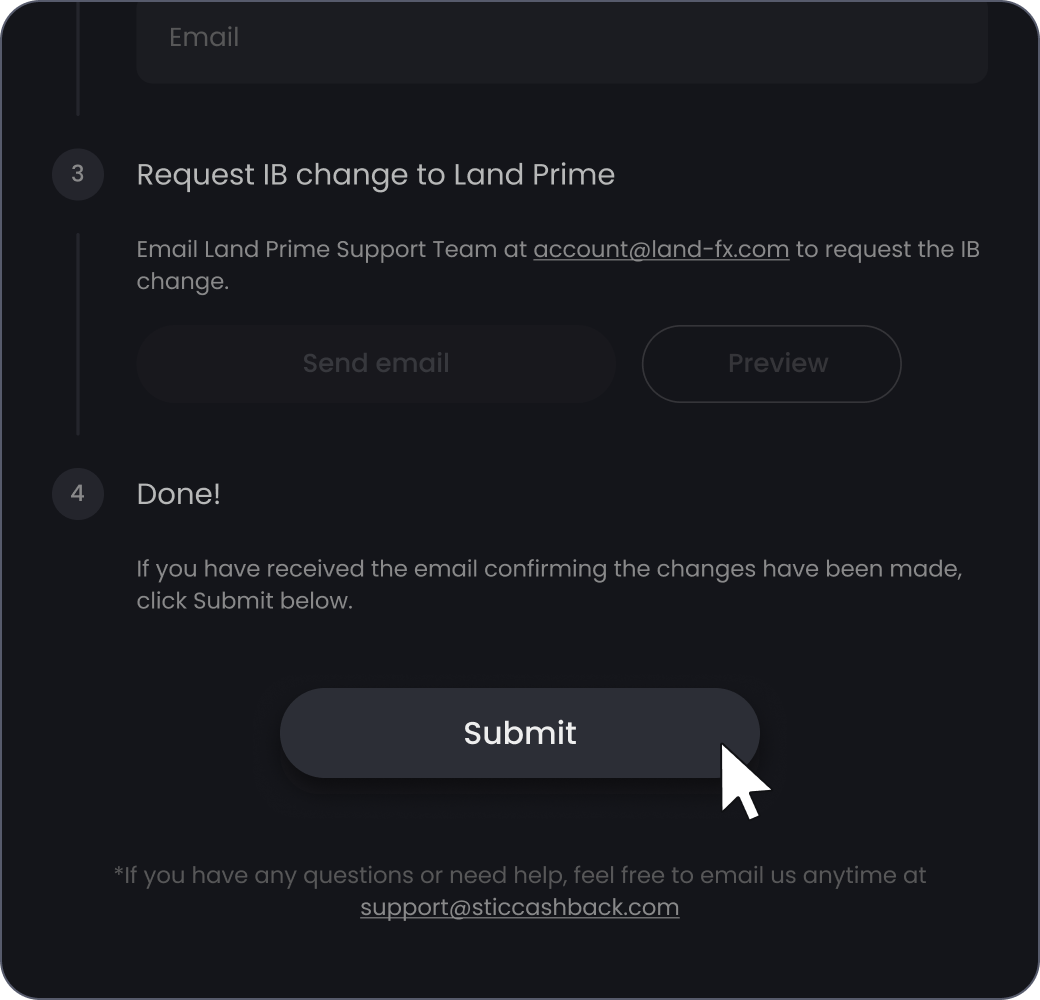Click the Send email button

click(376, 363)
